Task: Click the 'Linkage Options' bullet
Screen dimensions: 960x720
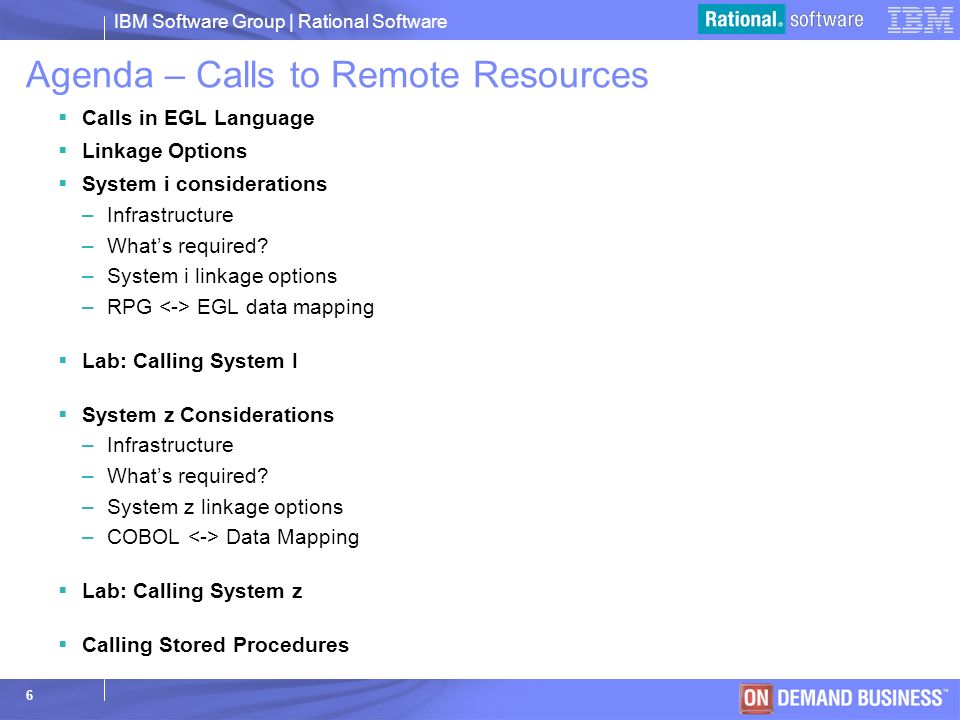Action: 164,151
